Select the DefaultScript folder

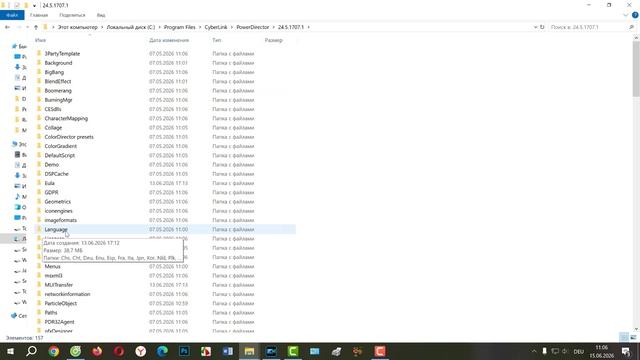60,156
